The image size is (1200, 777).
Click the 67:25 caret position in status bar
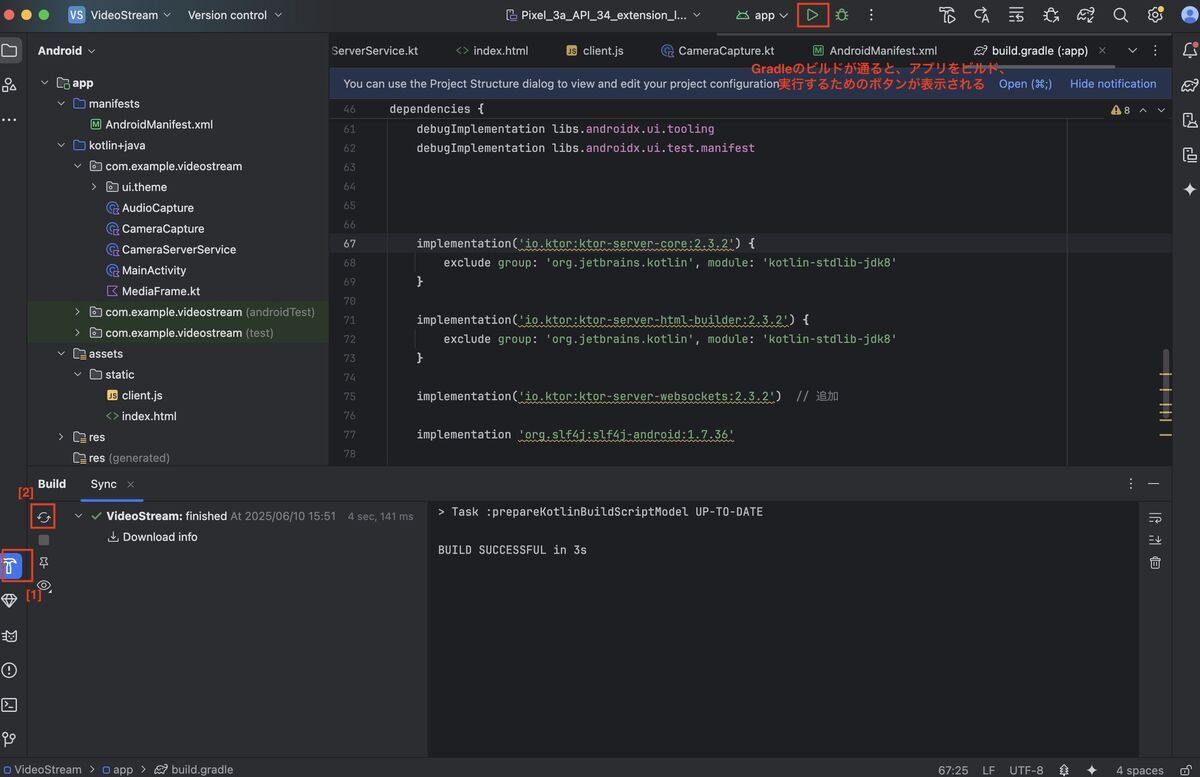[953, 770]
